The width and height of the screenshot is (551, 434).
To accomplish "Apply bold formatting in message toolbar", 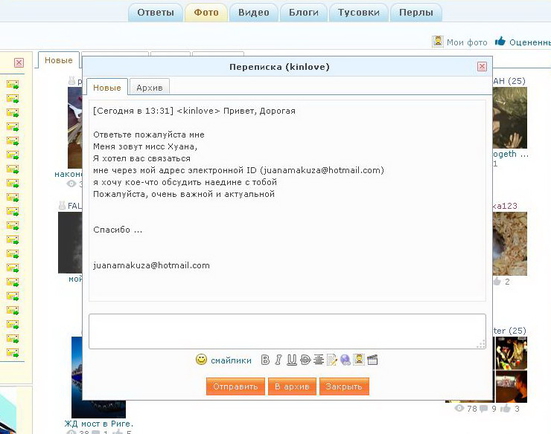I will pyautogui.click(x=265, y=360).
